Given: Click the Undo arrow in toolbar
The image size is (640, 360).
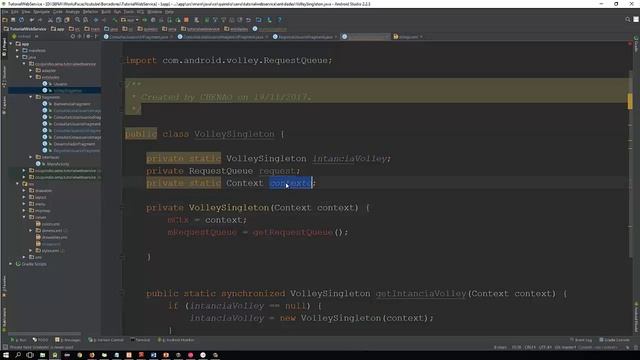Looking at the screenshot, I should (32, 20).
